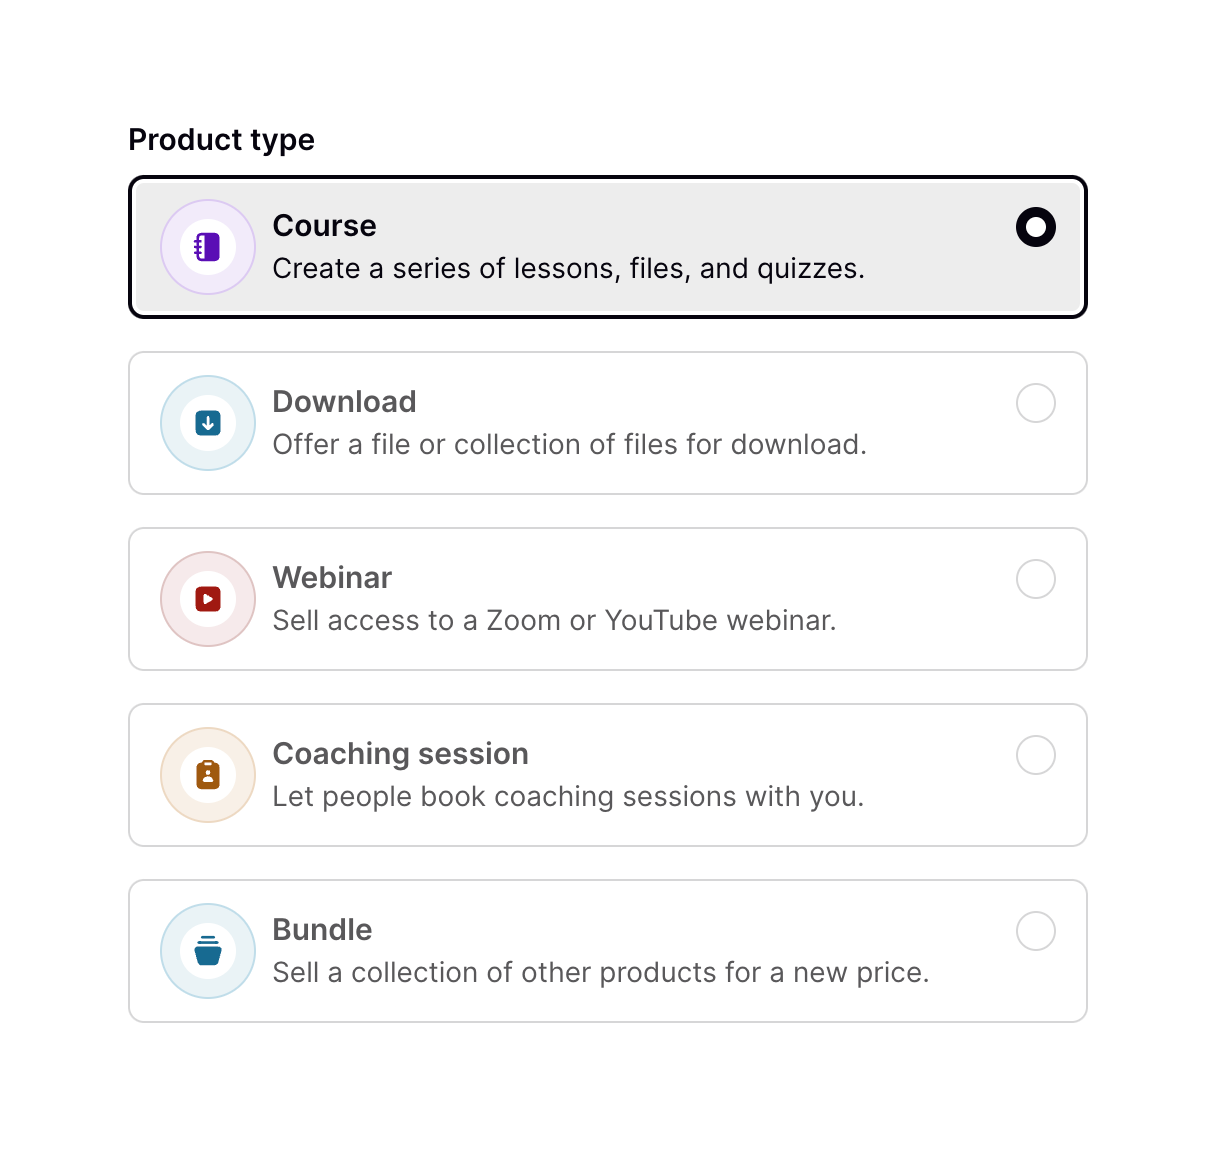Click the filled Course radio button
The width and height of the screenshot is (1216, 1151).
point(1035,227)
